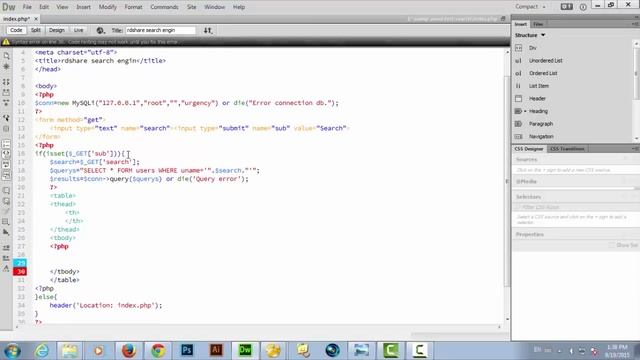Open the Format menu
Viewport: 640px width, 360px height.
(x=133, y=7)
